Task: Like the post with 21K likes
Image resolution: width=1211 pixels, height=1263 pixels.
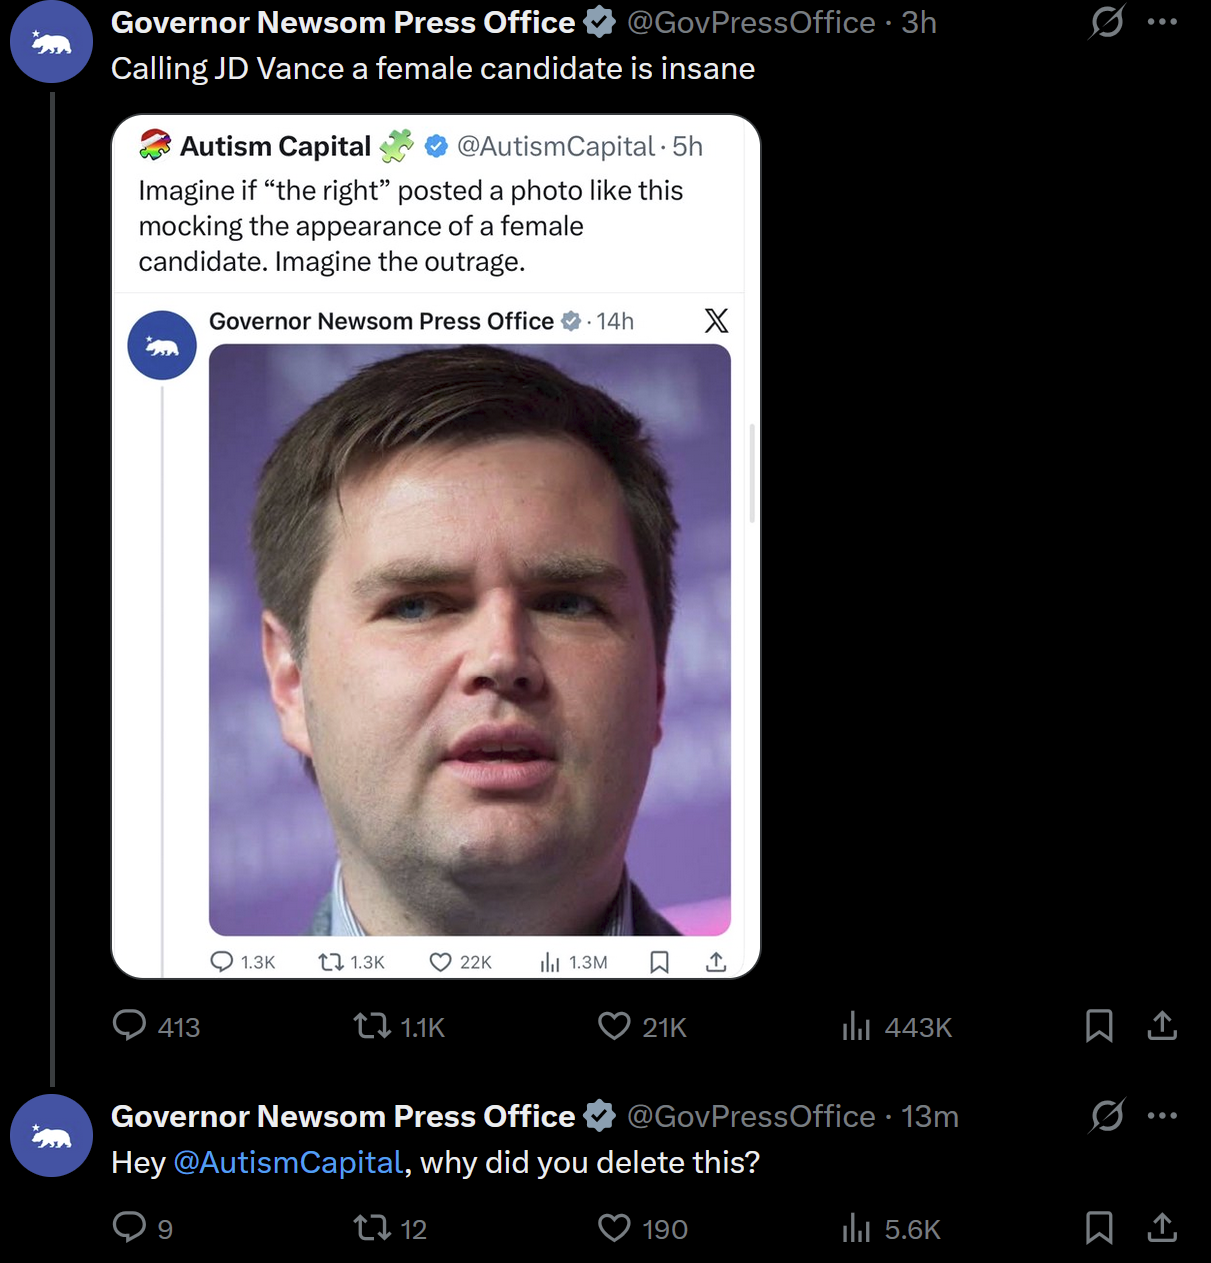Action: (614, 1026)
